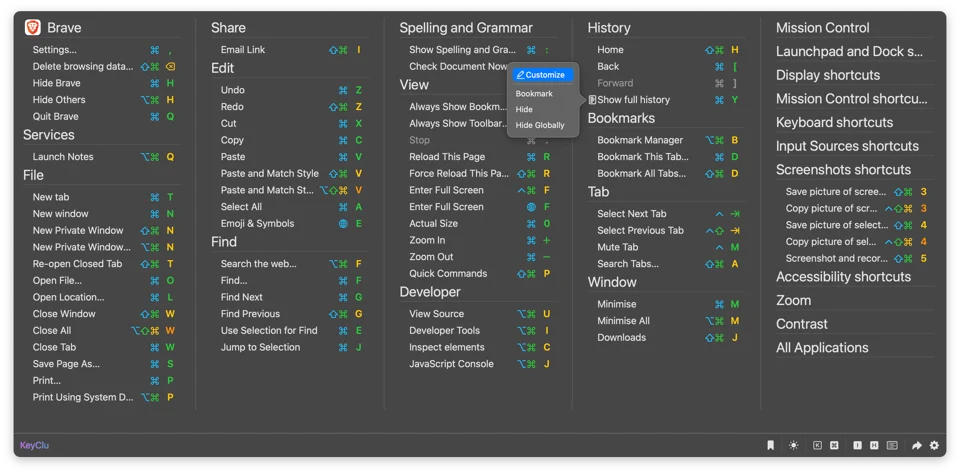Click the 'JavaScript Console' row
The height and width of the screenshot is (473, 960).
click(480, 364)
